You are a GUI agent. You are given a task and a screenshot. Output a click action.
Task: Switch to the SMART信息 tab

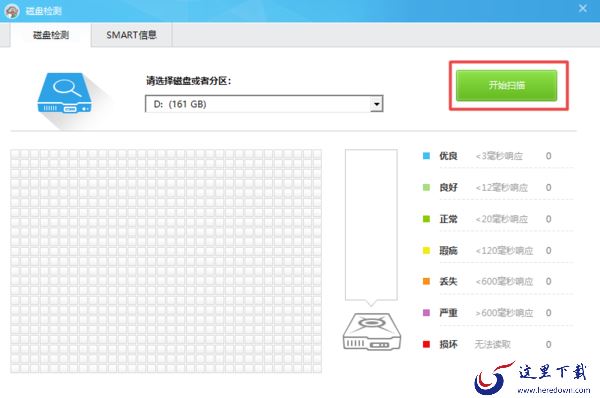pos(131,35)
